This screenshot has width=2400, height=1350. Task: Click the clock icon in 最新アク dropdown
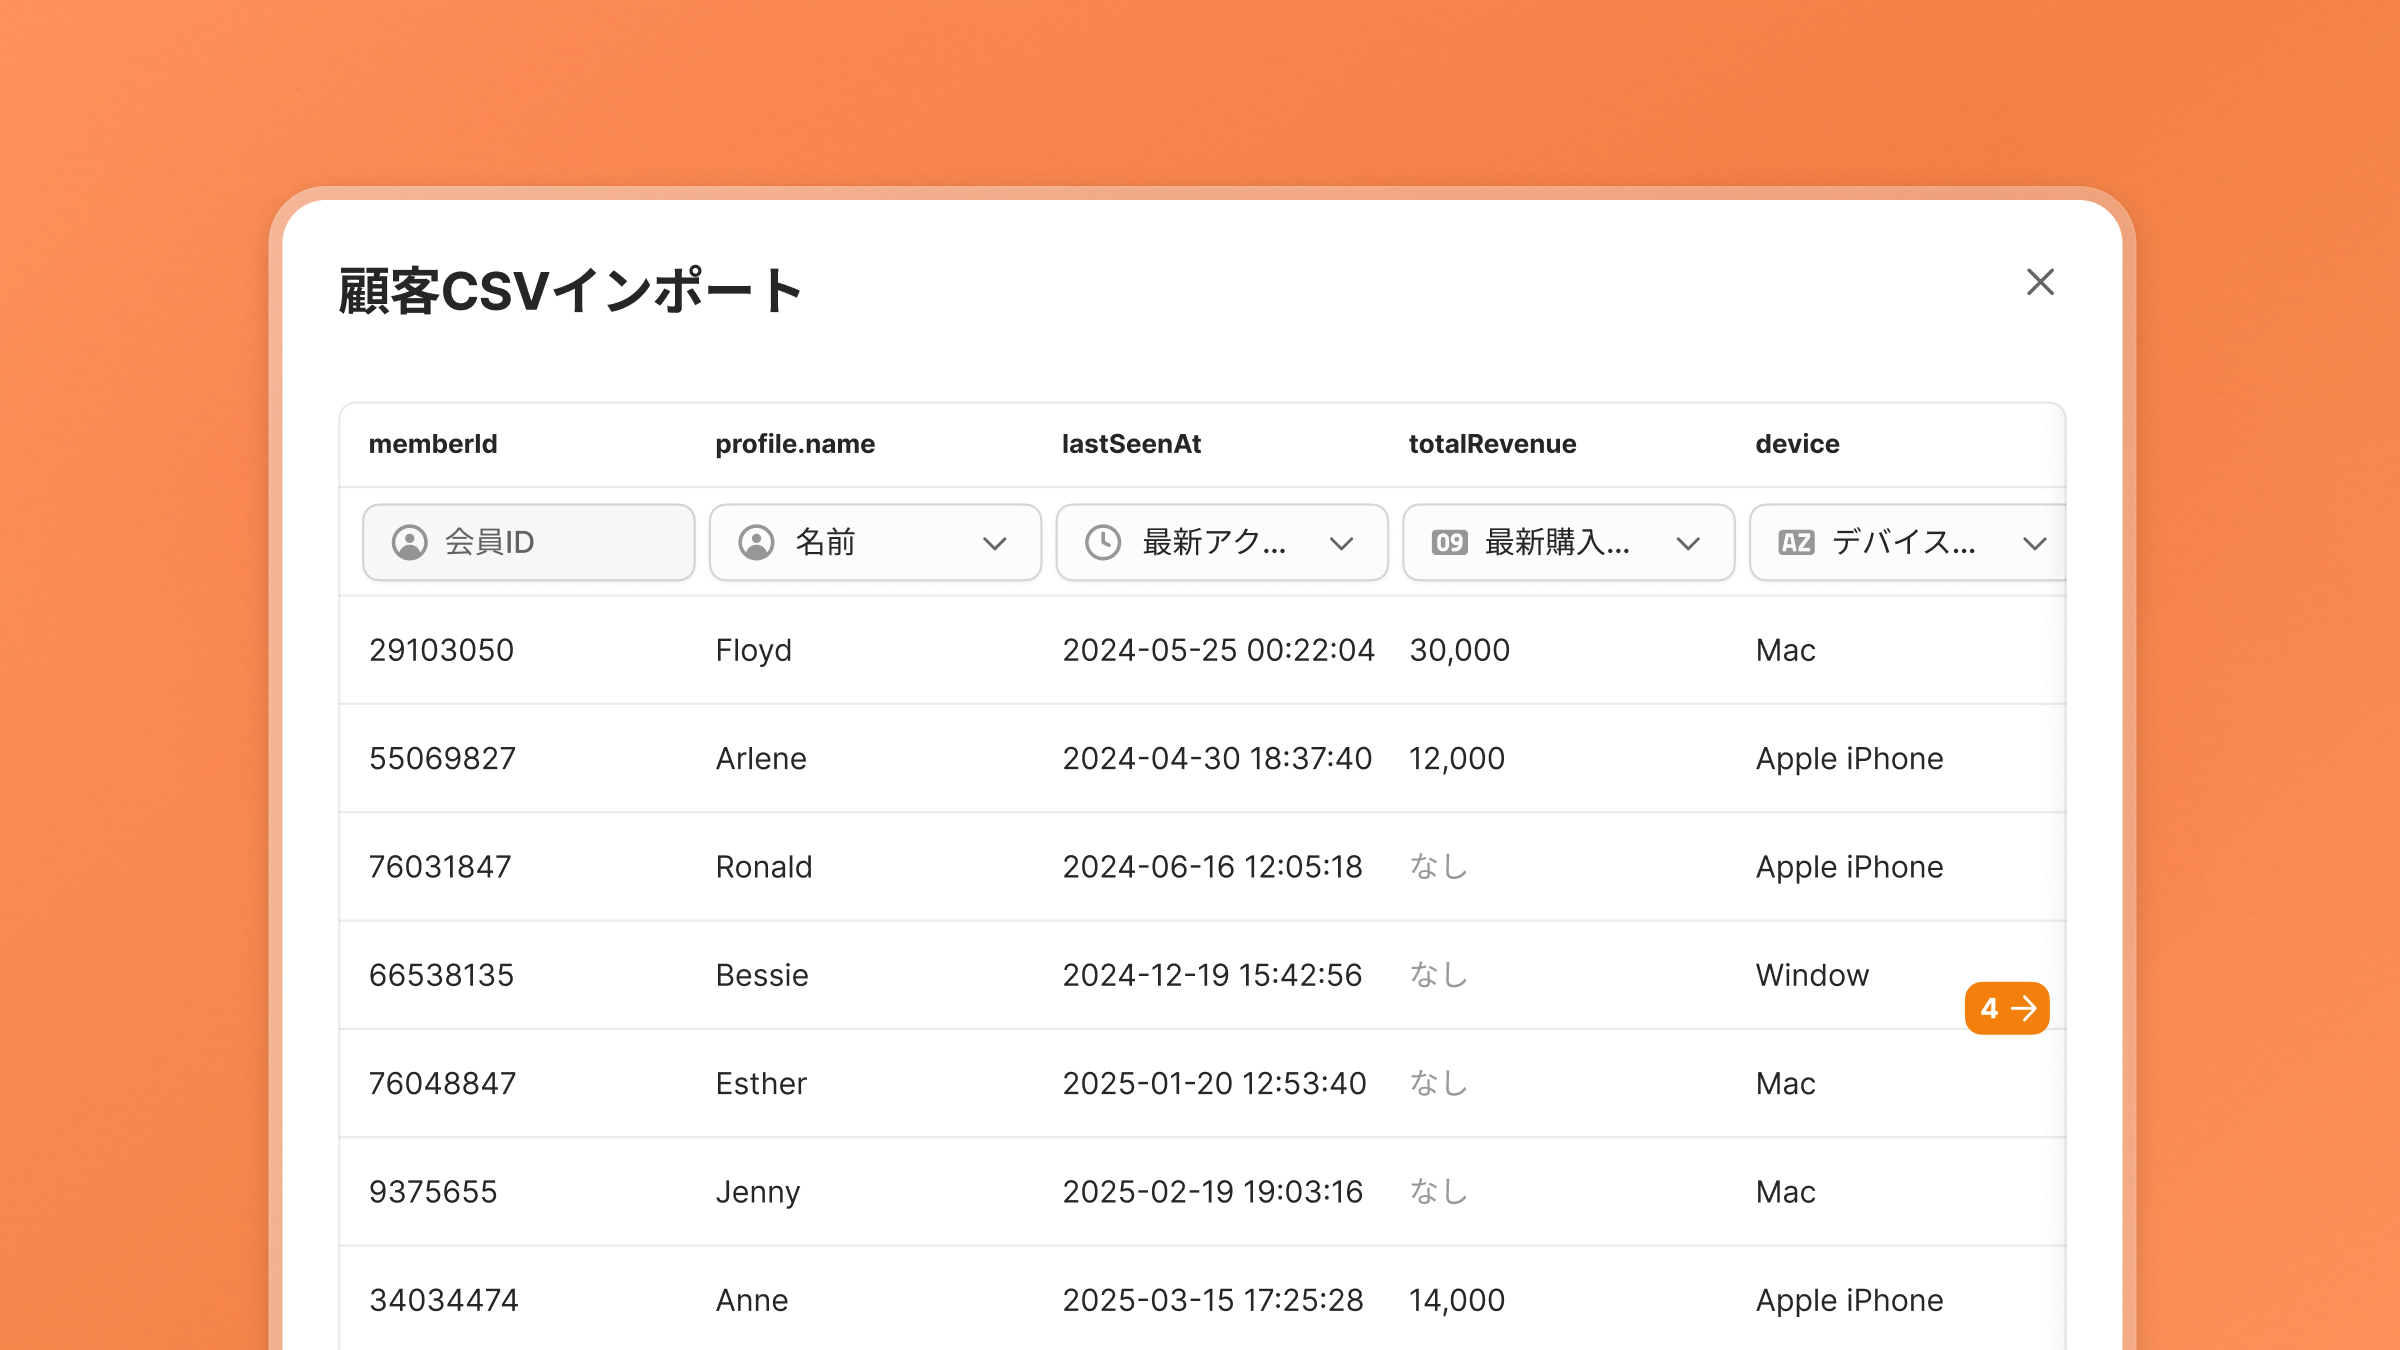point(1103,542)
